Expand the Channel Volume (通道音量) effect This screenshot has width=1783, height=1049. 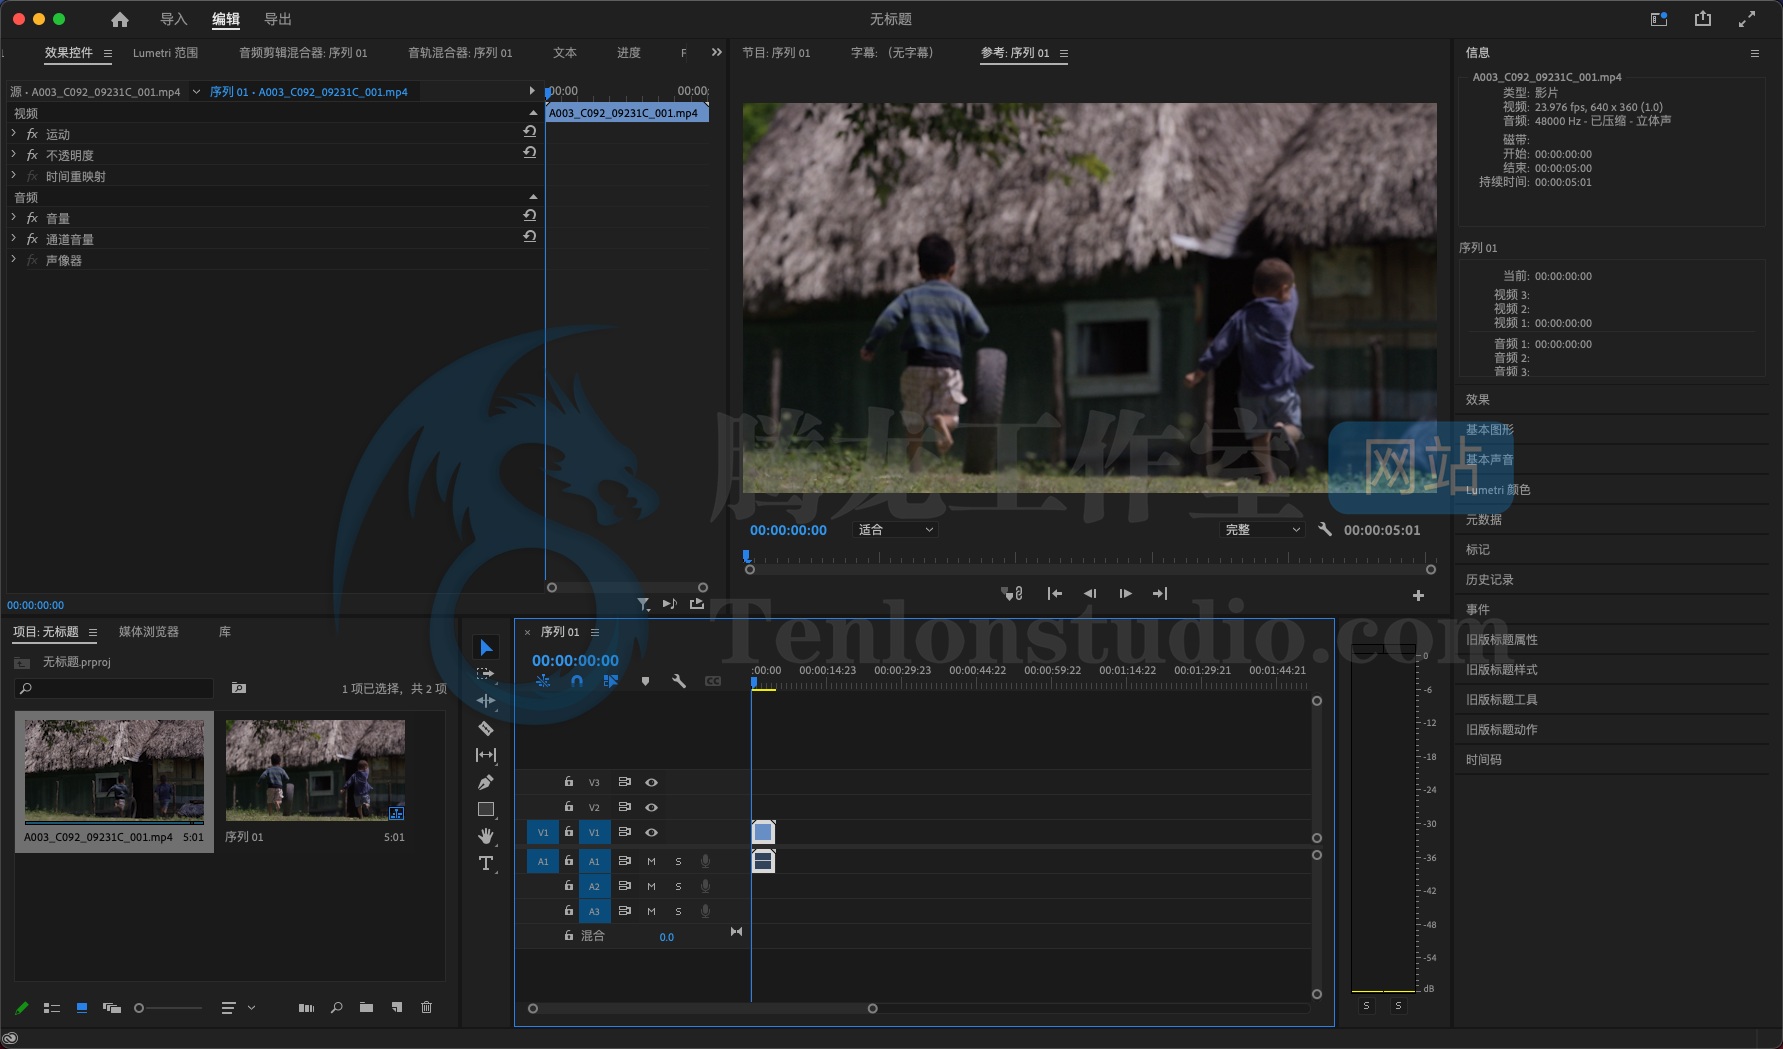coord(14,238)
